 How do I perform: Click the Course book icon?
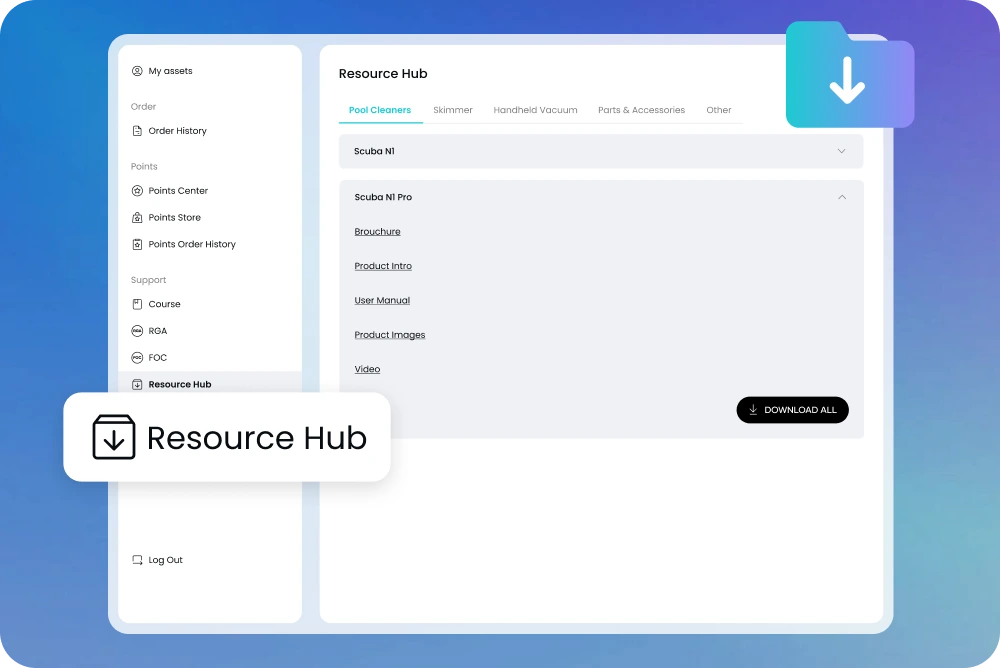137,304
